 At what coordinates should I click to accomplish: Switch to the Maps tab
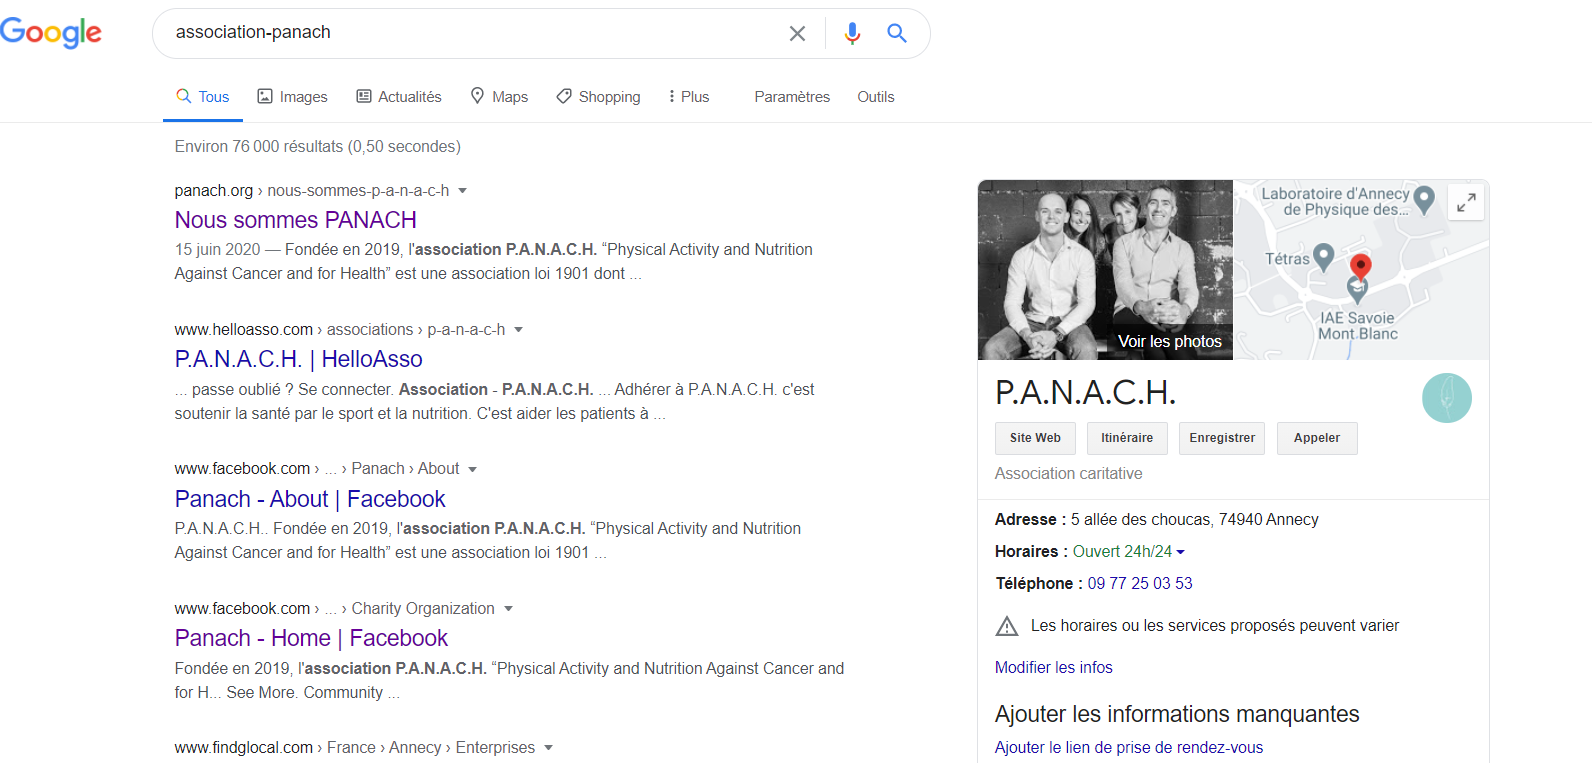(x=499, y=97)
